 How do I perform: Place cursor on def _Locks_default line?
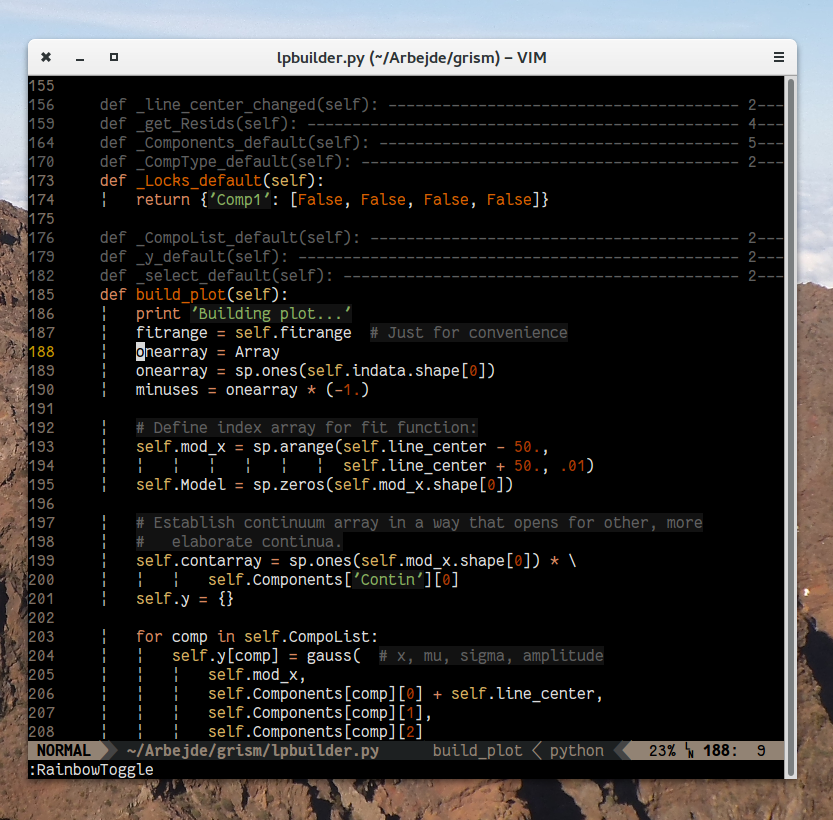tap(211, 181)
